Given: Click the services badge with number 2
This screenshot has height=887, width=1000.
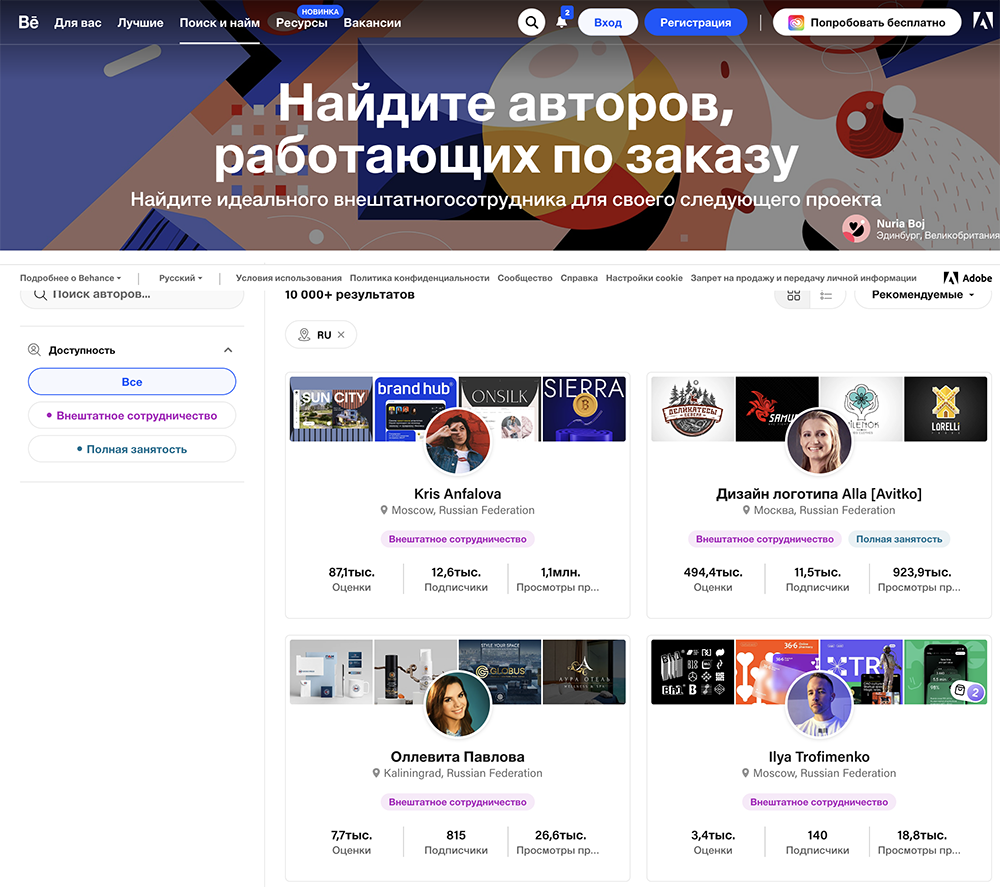Looking at the screenshot, I should 967,691.
